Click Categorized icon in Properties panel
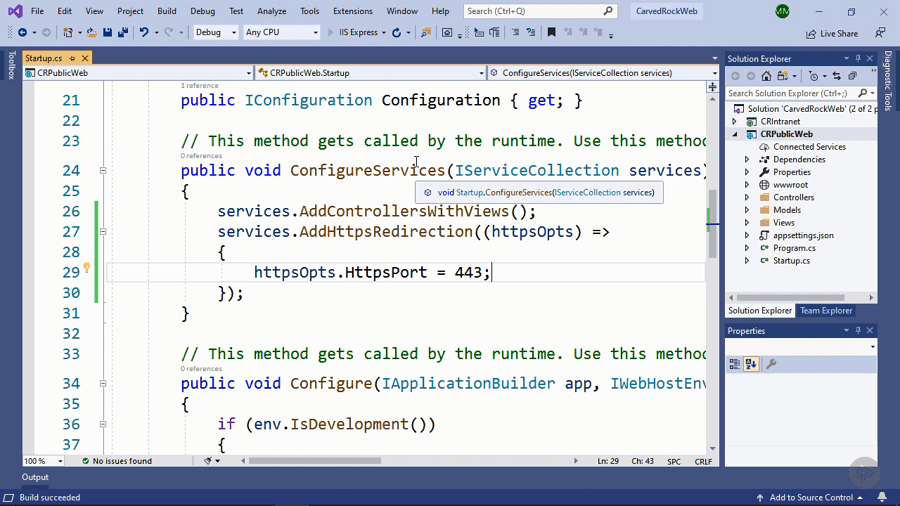 pyautogui.click(x=735, y=364)
